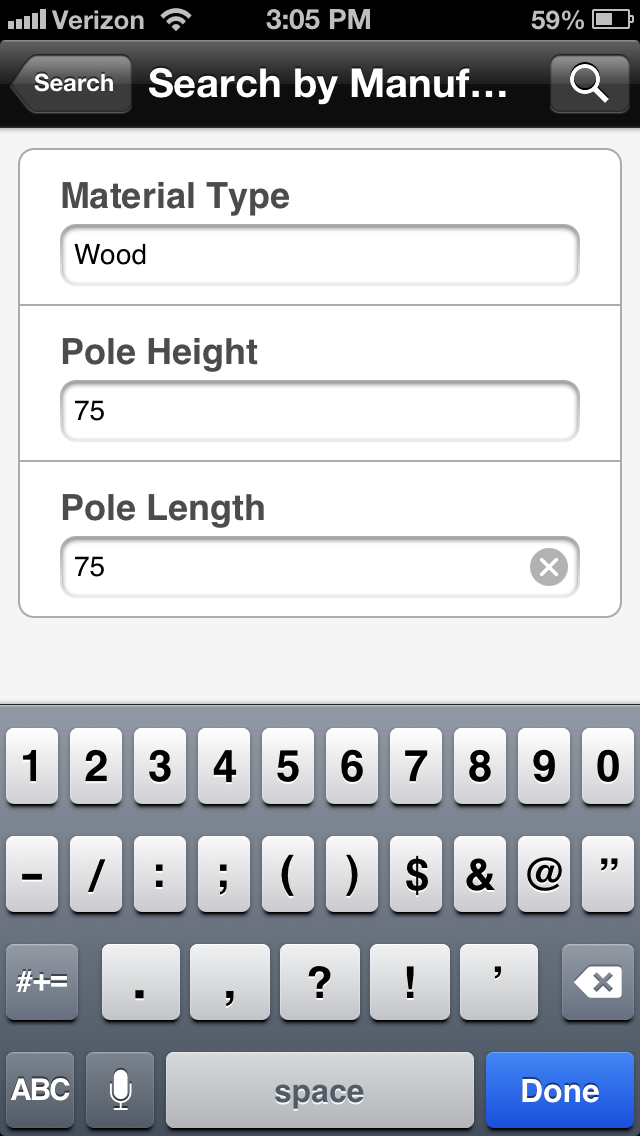
Task: Tap the dollar sign key
Action: tap(416, 874)
